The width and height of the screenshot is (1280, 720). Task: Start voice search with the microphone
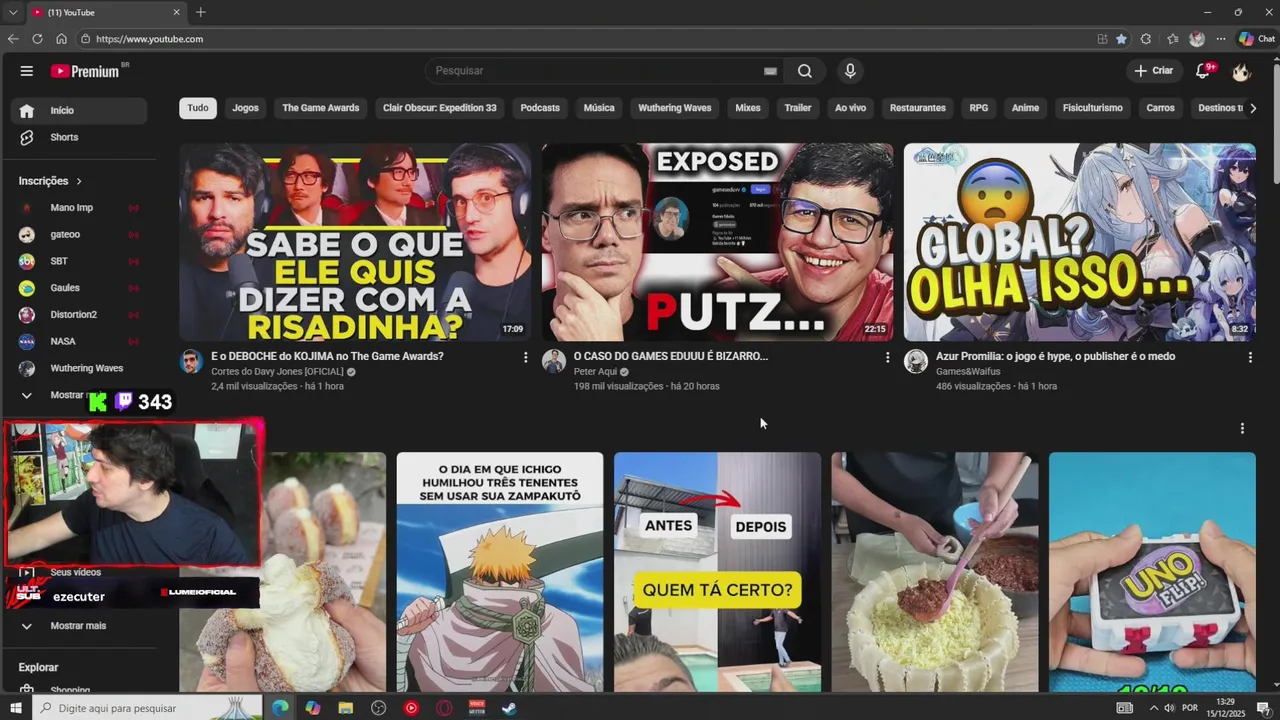coord(850,71)
